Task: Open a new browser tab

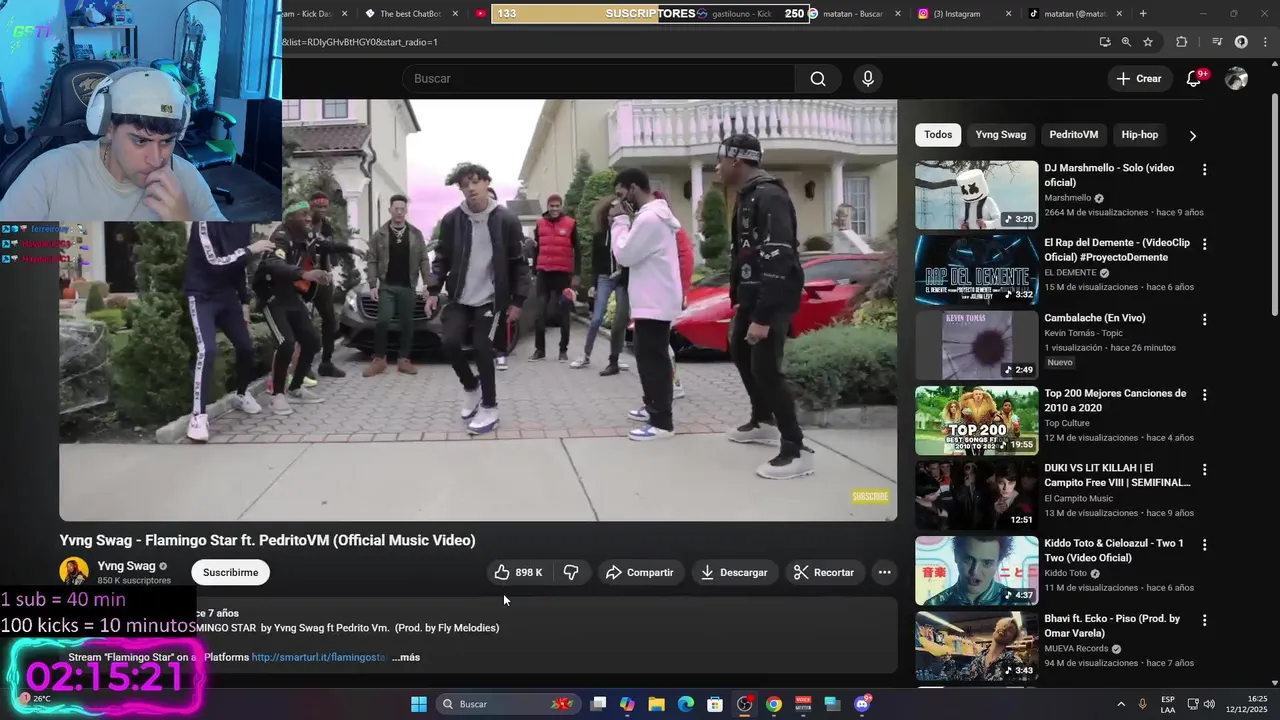Action: coord(1143,14)
